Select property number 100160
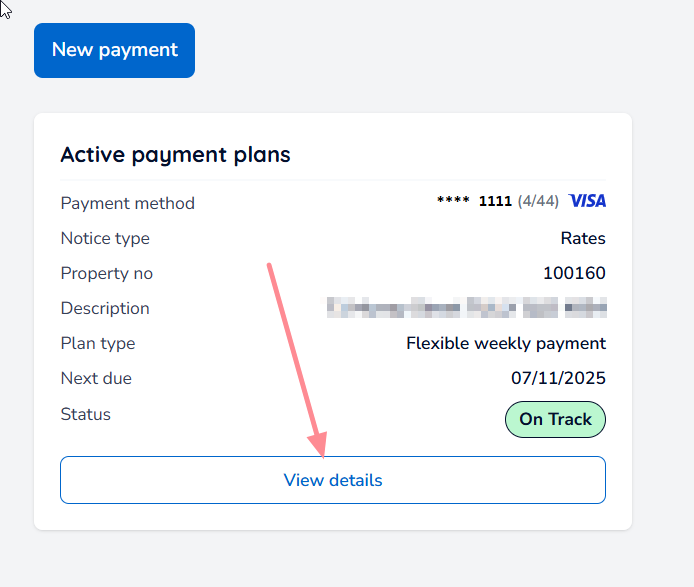Viewport: 694px width, 587px height. (574, 273)
